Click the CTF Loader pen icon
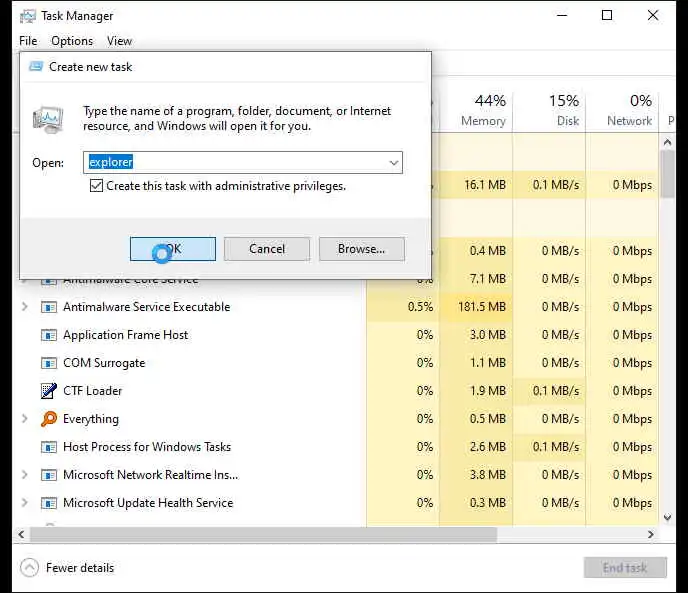688x593 pixels. (x=49, y=391)
